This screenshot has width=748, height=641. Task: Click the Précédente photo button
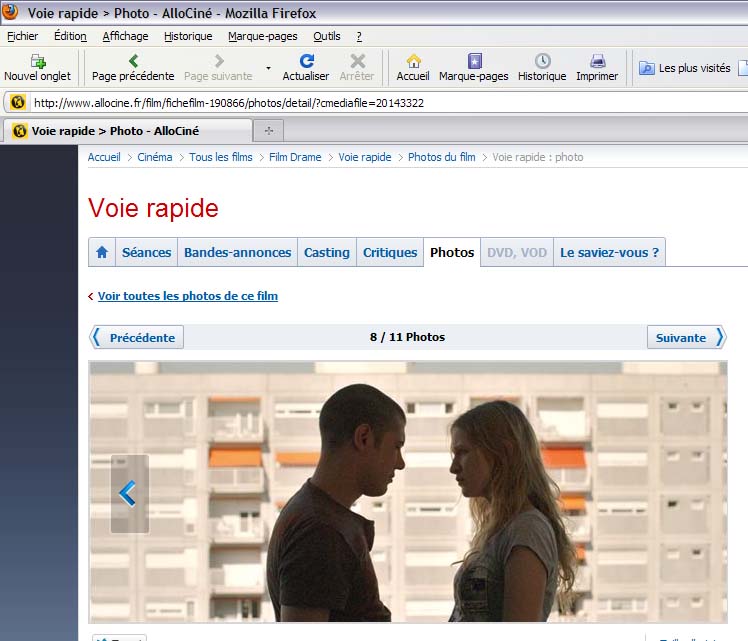click(x=137, y=337)
